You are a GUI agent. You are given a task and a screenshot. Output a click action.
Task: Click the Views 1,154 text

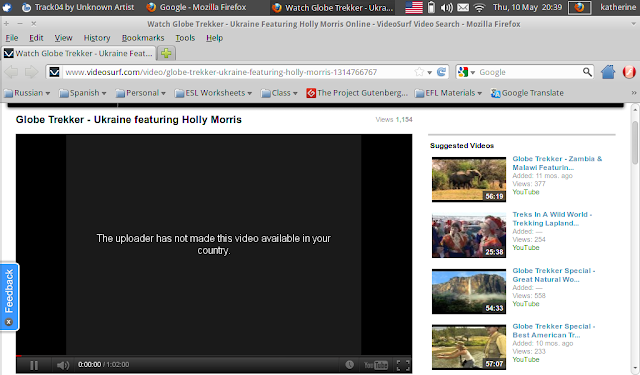[394, 120]
